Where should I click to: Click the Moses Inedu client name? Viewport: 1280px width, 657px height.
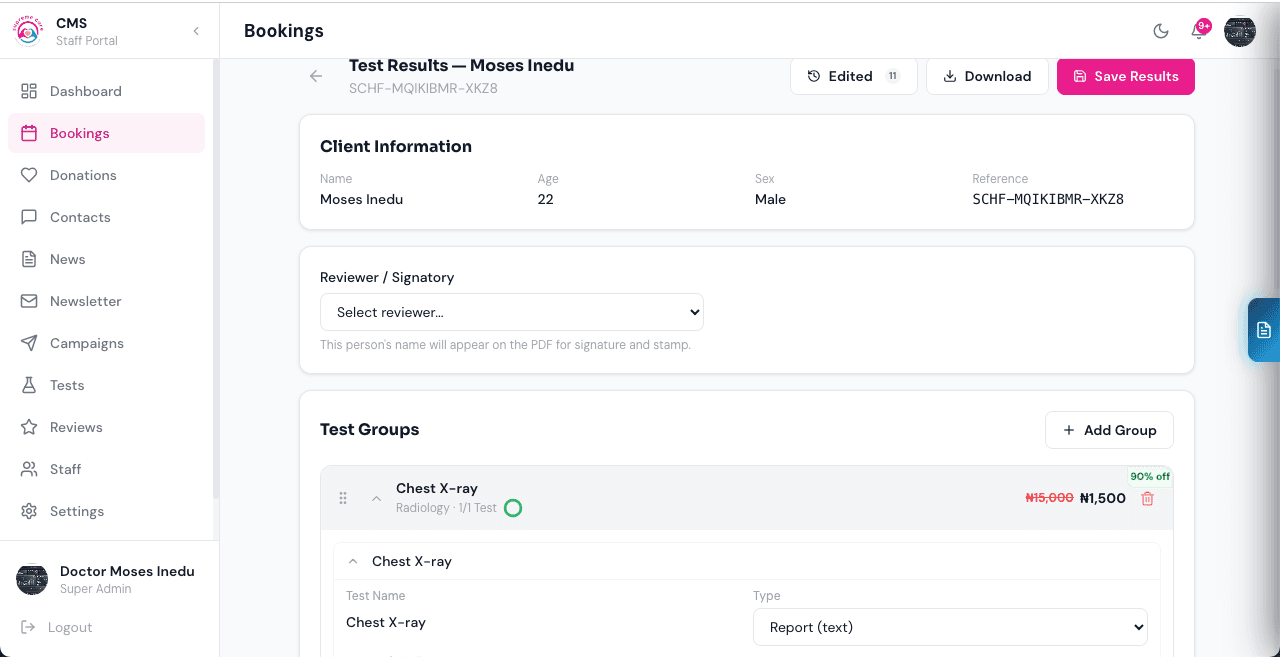tap(361, 199)
